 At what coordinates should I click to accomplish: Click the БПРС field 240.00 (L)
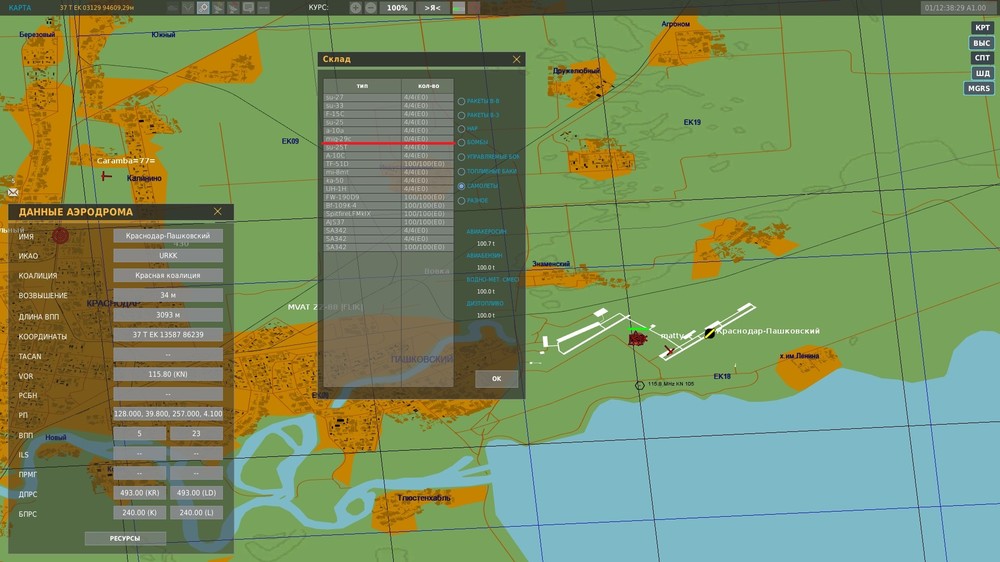tap(196, 512)
